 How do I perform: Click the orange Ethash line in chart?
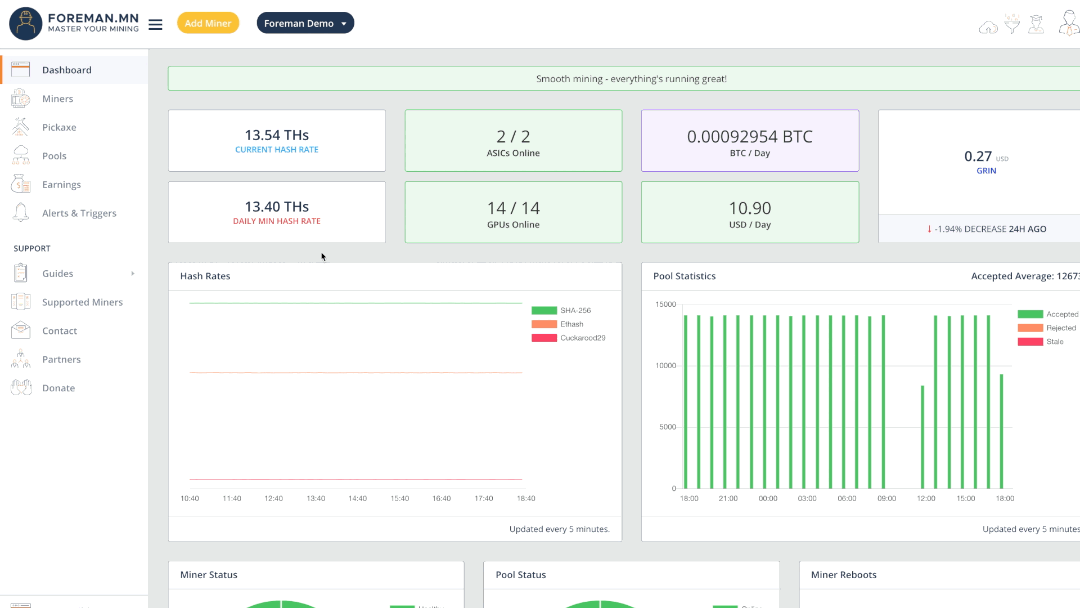coord(356,373)
